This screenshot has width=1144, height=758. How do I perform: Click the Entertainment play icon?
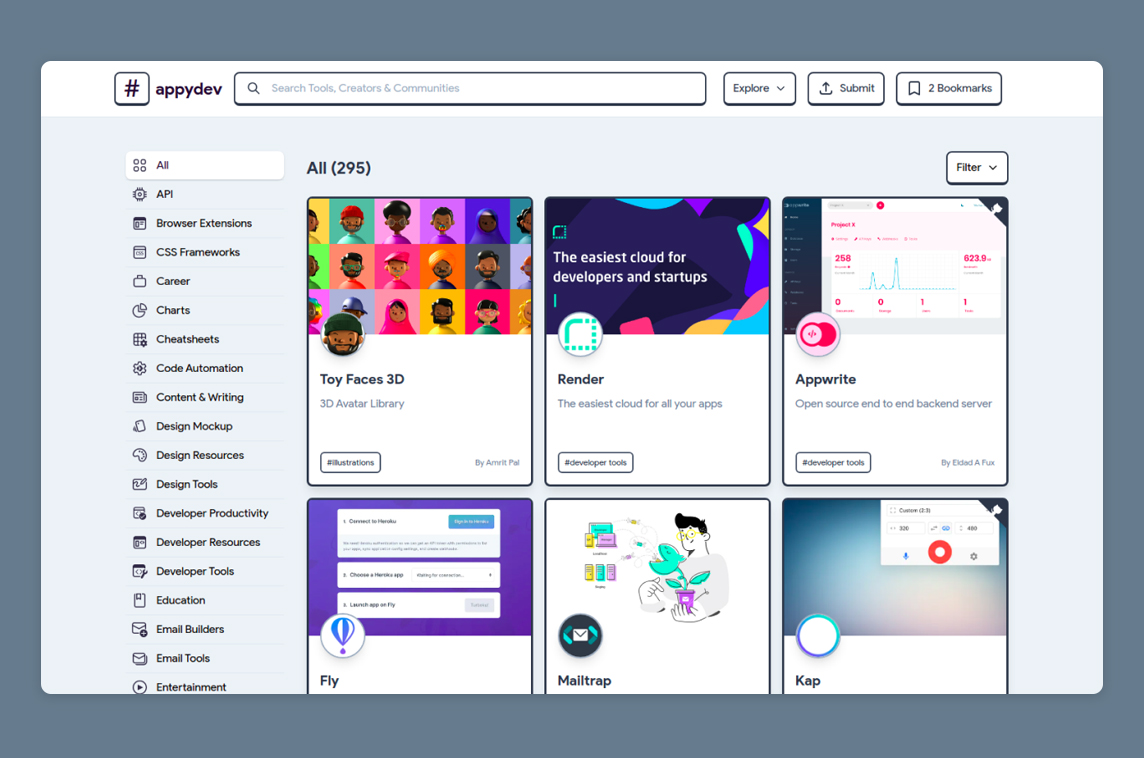pyautogui.click(x=139, y=687)
